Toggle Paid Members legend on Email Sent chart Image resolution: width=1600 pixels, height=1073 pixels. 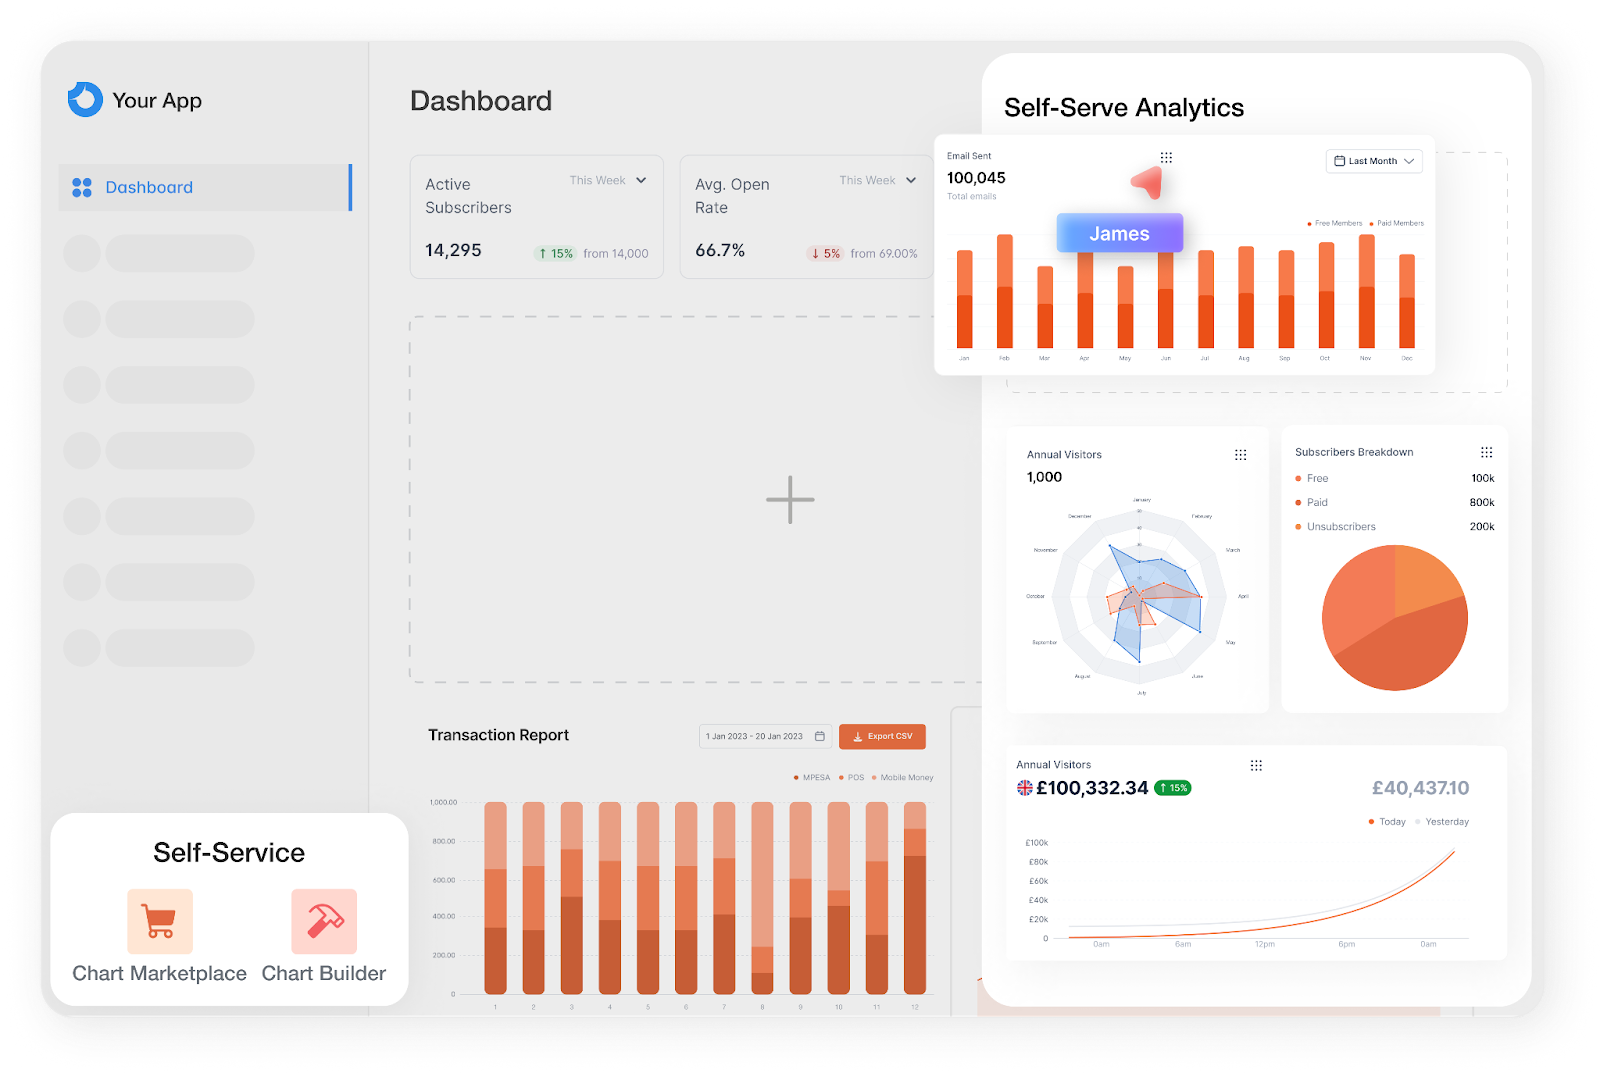pyautogui.click(x=1397, y=223)
